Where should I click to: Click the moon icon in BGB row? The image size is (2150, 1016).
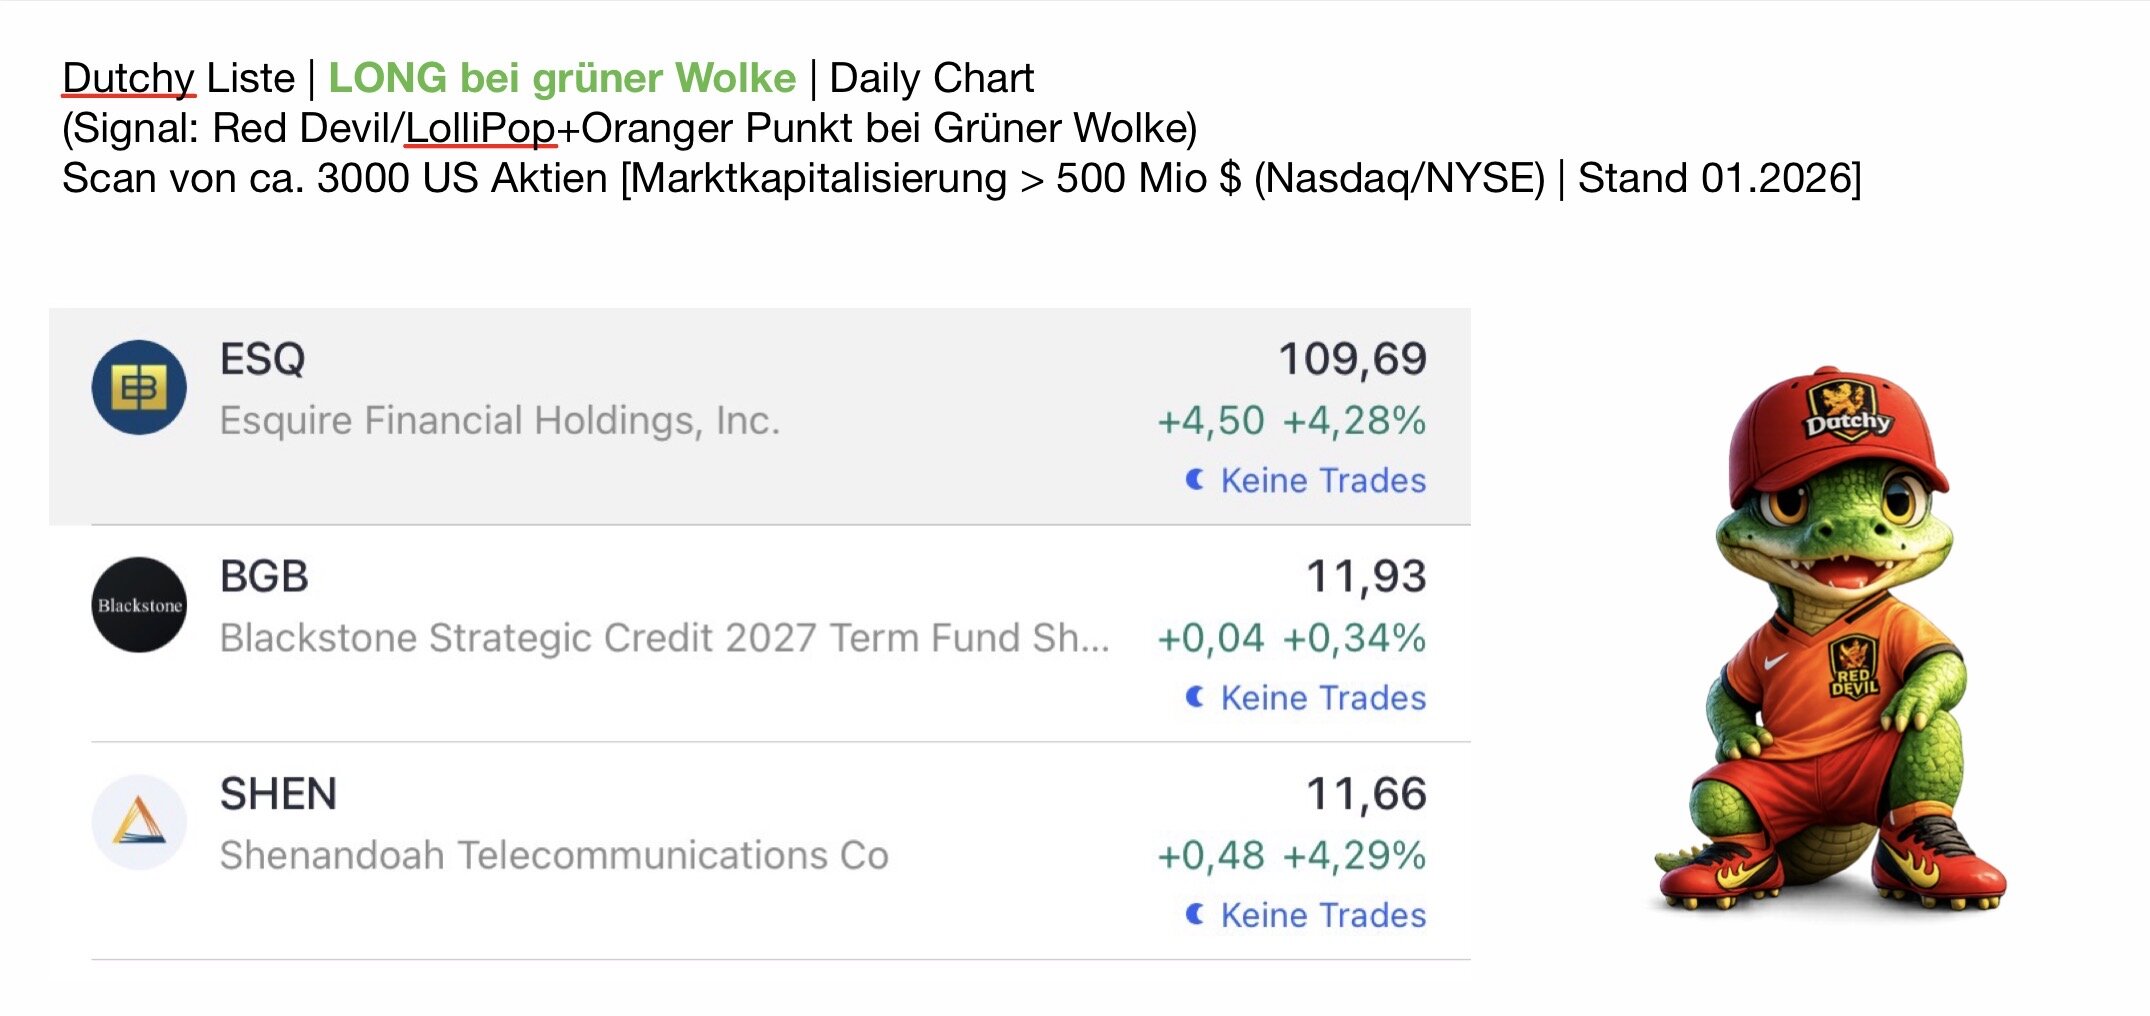1194,697
